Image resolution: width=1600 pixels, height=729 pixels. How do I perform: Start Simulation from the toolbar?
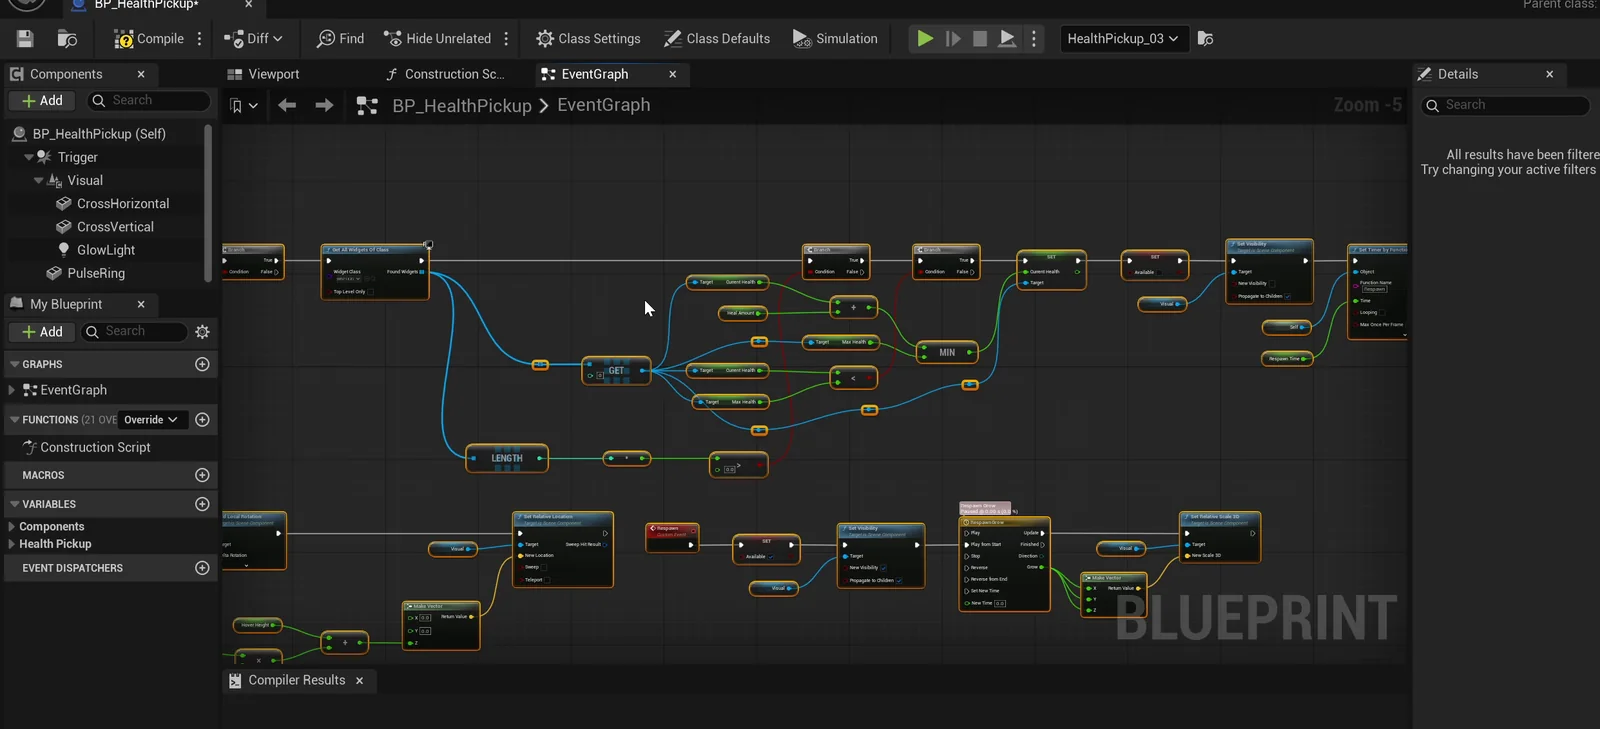pos(835,39)
